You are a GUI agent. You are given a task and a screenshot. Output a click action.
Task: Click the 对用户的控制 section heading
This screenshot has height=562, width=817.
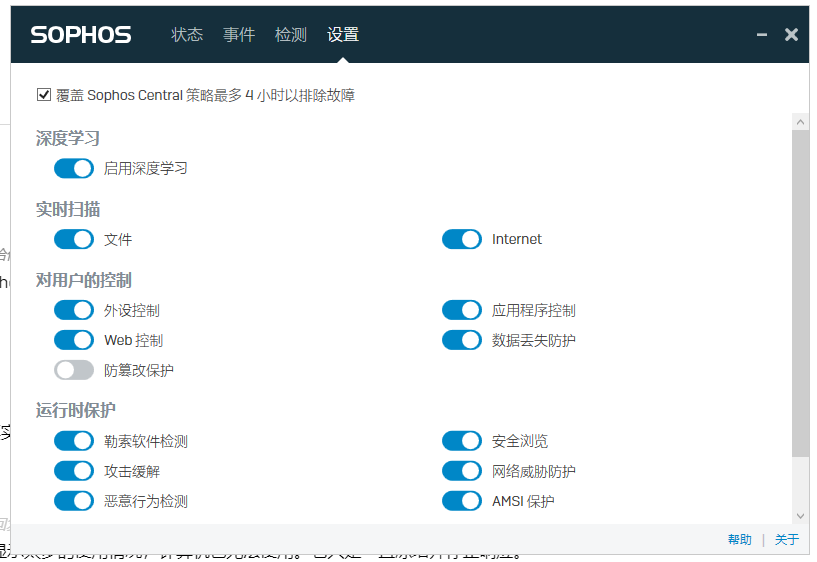coord(83,280)
